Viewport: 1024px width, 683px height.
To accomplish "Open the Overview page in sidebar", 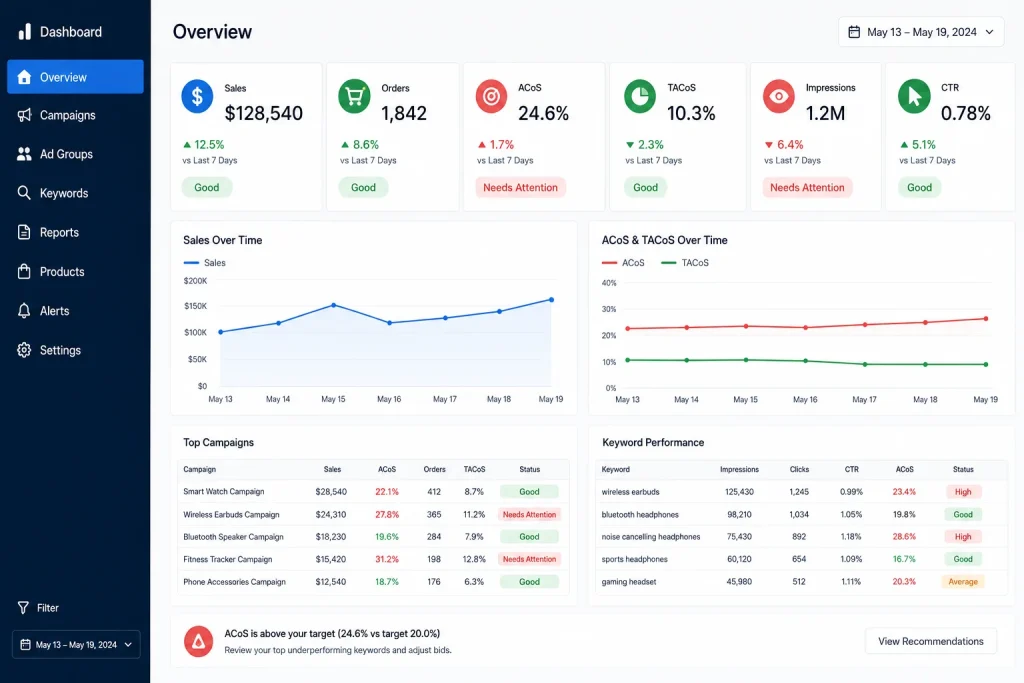I will click(x=75, y=77).
